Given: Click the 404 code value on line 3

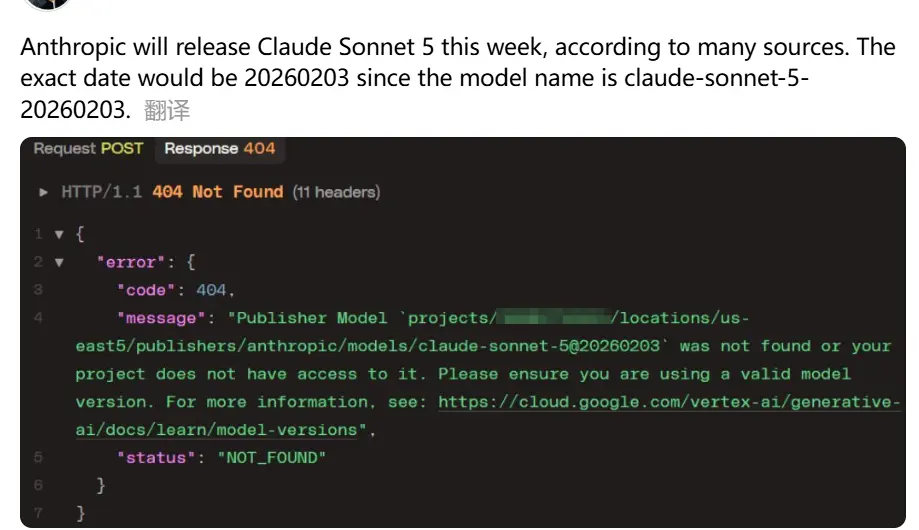Looking at the screenshot, I should (211, 290).
